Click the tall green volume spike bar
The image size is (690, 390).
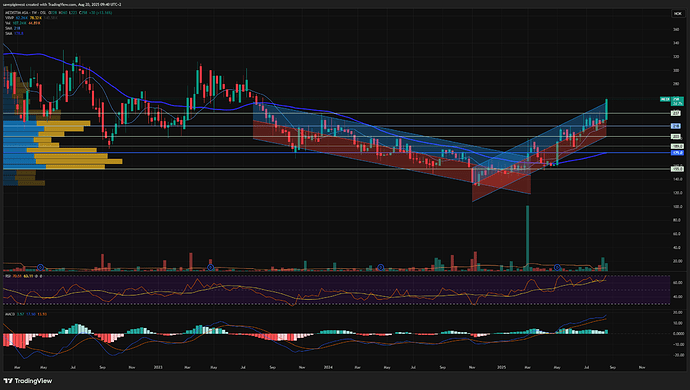tap(528, 238)
